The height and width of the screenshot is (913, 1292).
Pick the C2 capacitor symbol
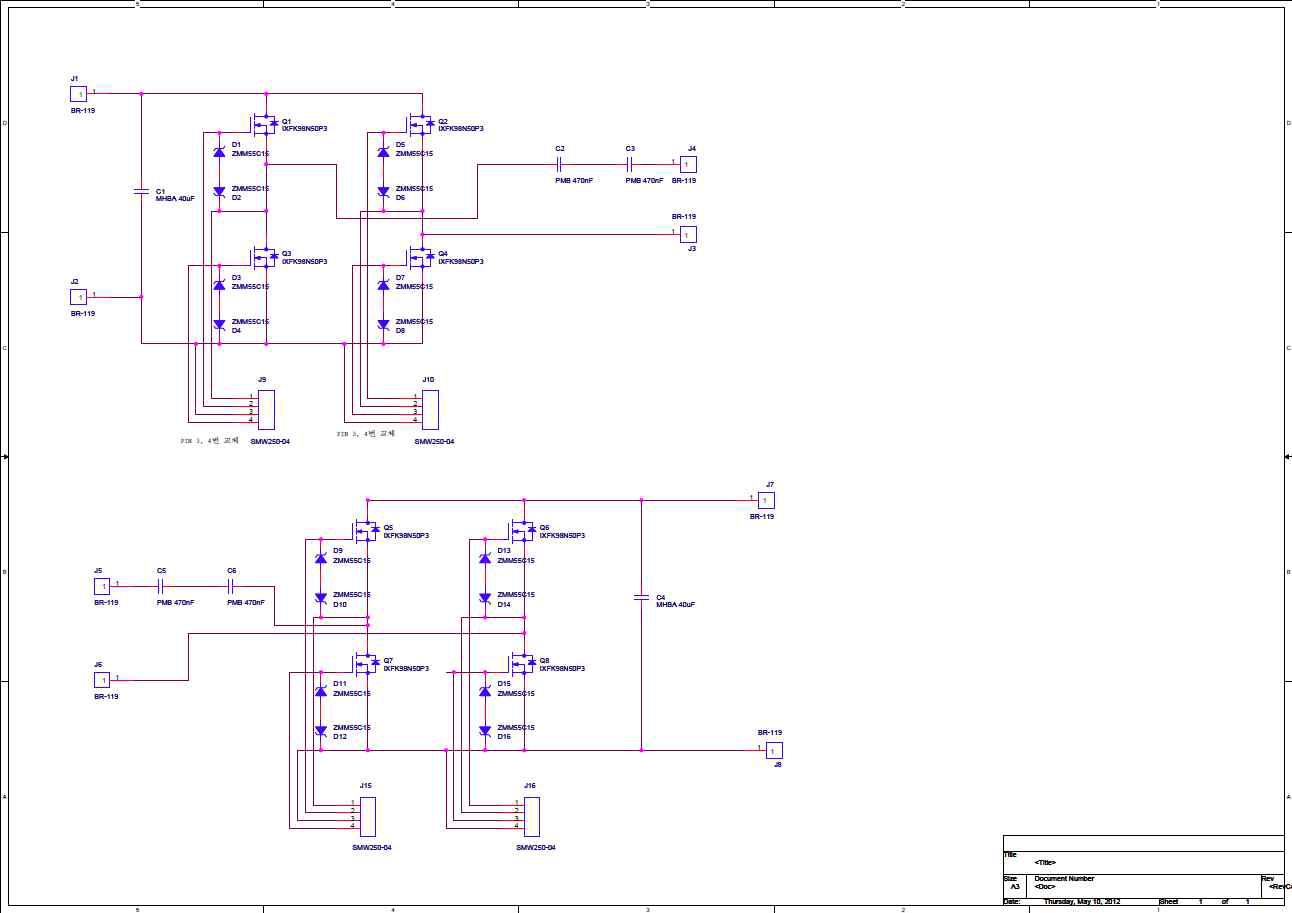560,164
